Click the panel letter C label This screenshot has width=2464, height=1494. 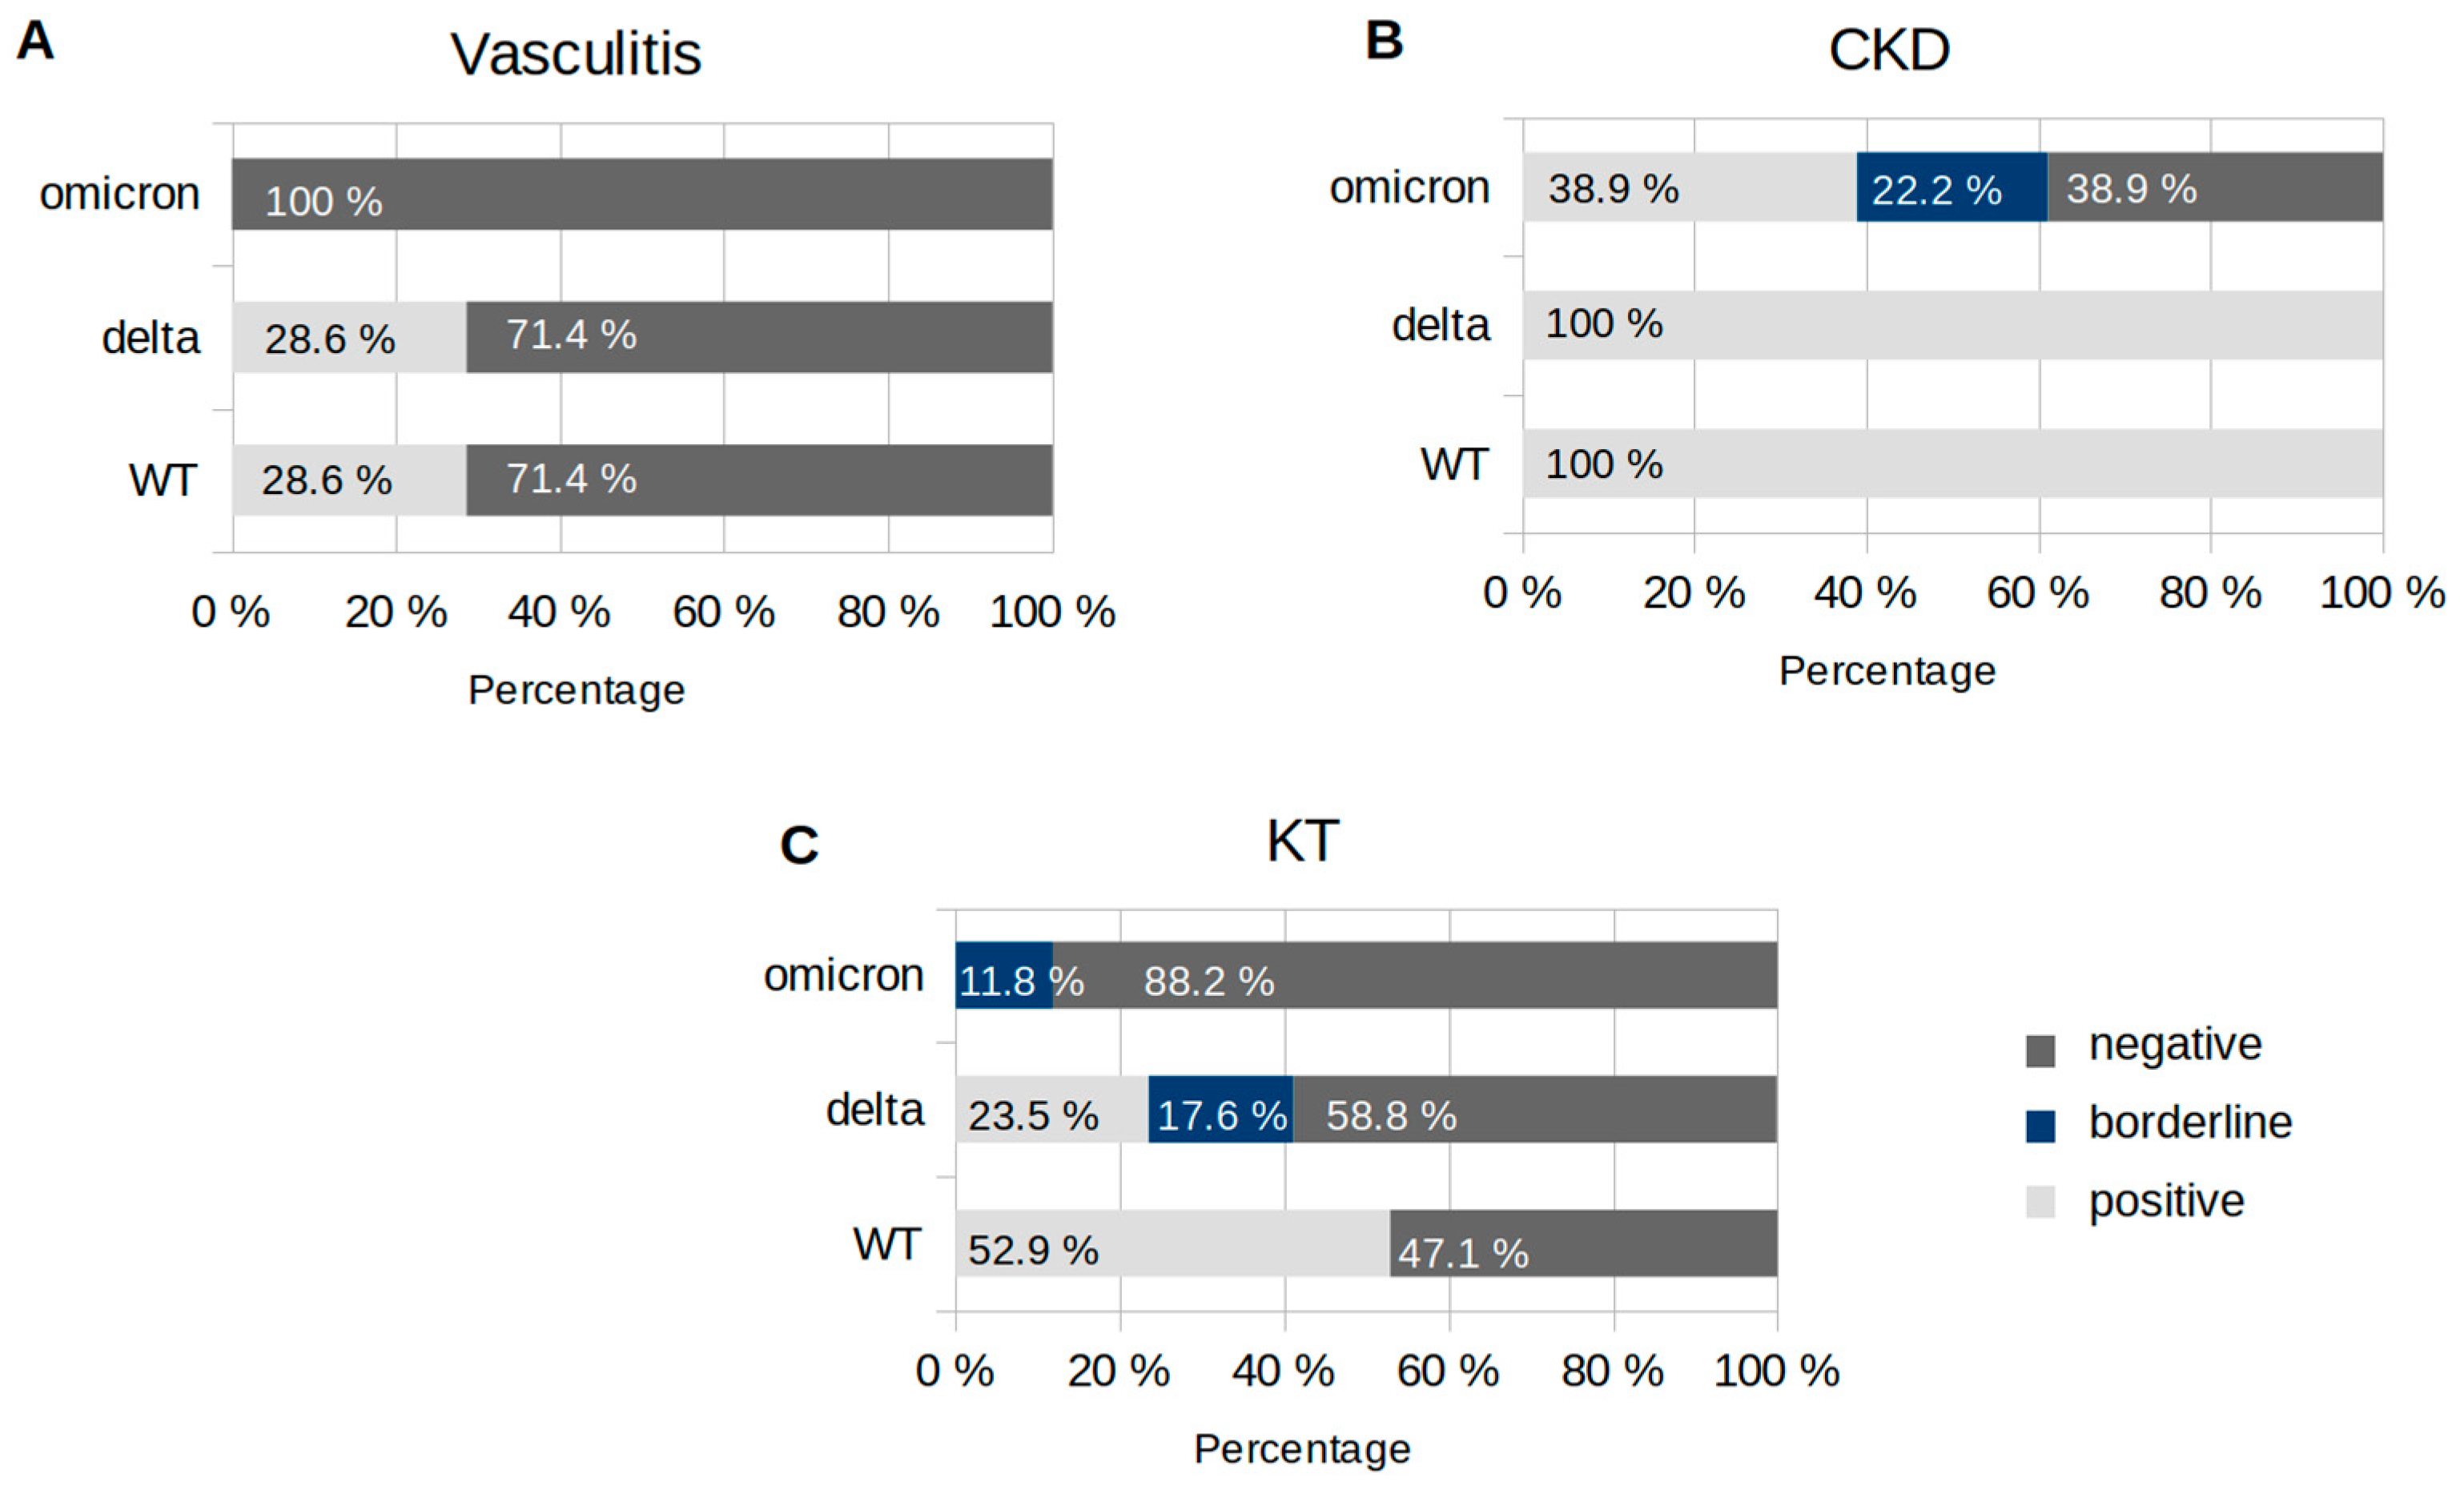pos(799,845)
